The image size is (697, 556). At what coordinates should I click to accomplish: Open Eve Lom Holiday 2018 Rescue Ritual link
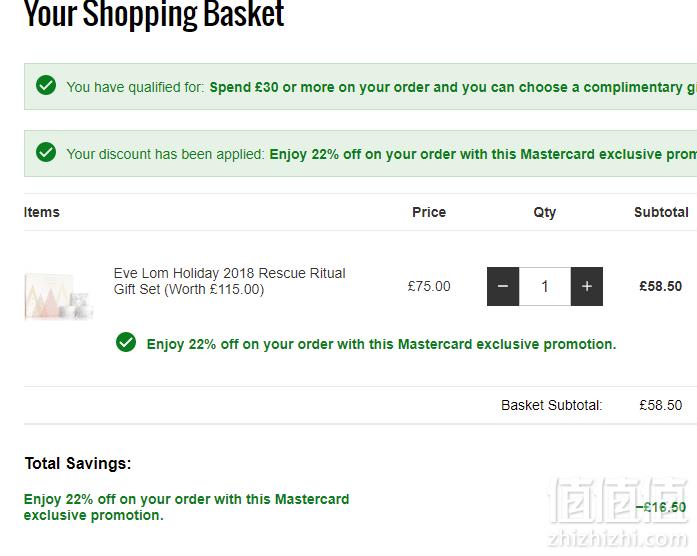[x=229, y=281]
